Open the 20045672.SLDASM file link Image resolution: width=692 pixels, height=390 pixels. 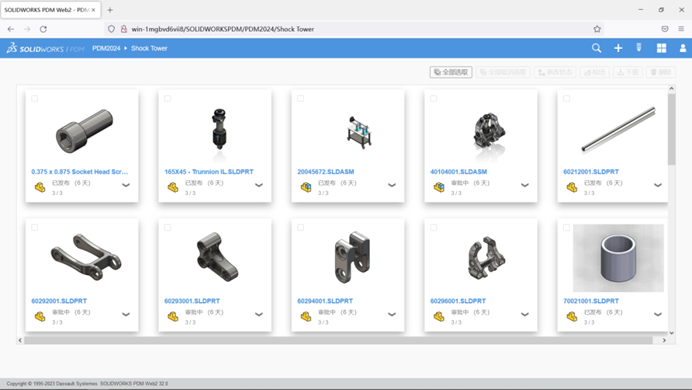(326, 172)
